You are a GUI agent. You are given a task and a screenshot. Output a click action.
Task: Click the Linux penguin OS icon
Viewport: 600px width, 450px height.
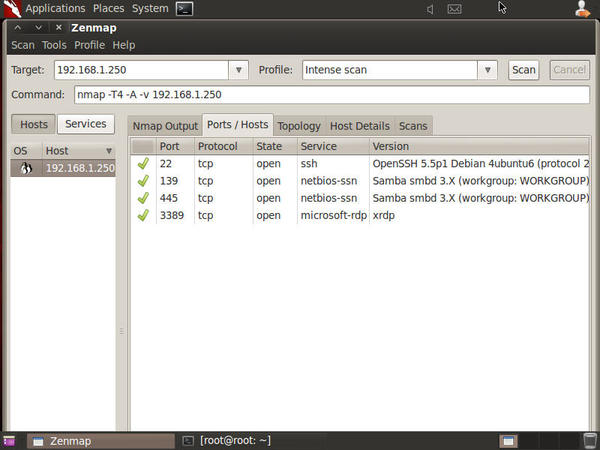click(x=26, y=168)
